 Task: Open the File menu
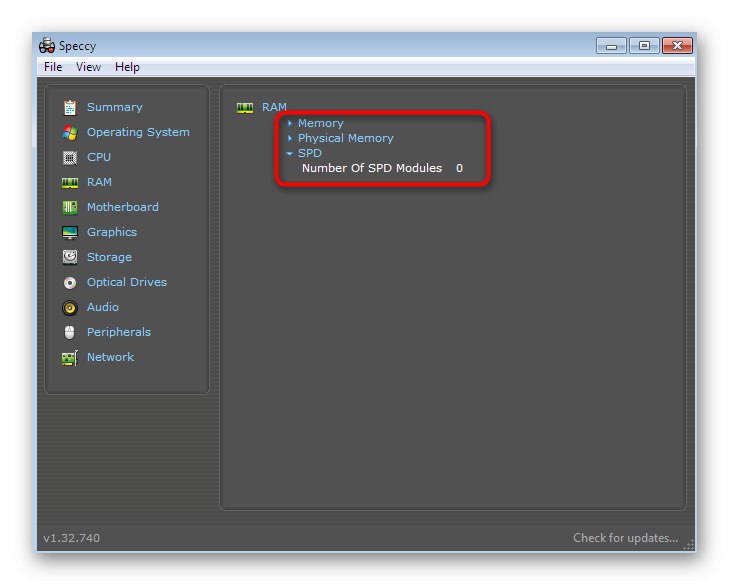[53, 67]
